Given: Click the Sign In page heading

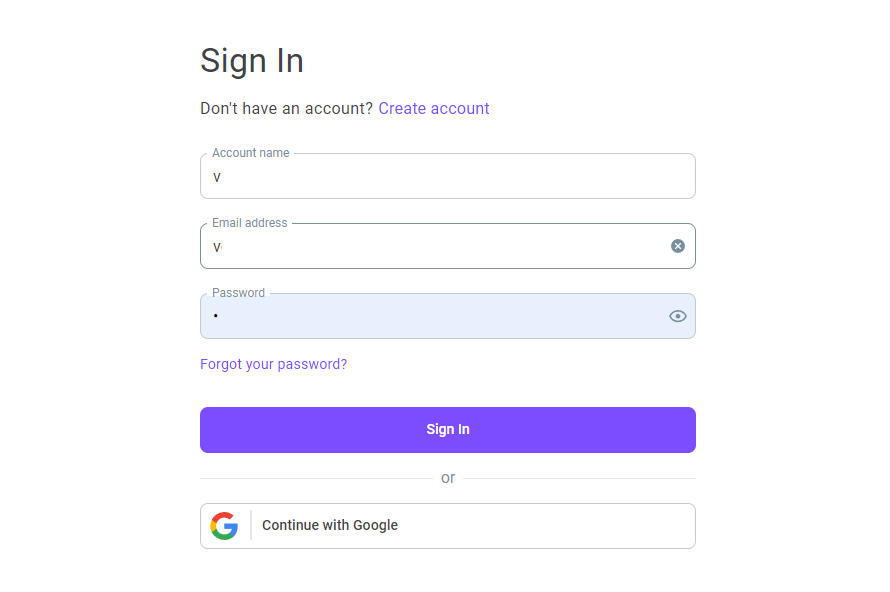Looking at the screenshot, I should tap(252, 61).
